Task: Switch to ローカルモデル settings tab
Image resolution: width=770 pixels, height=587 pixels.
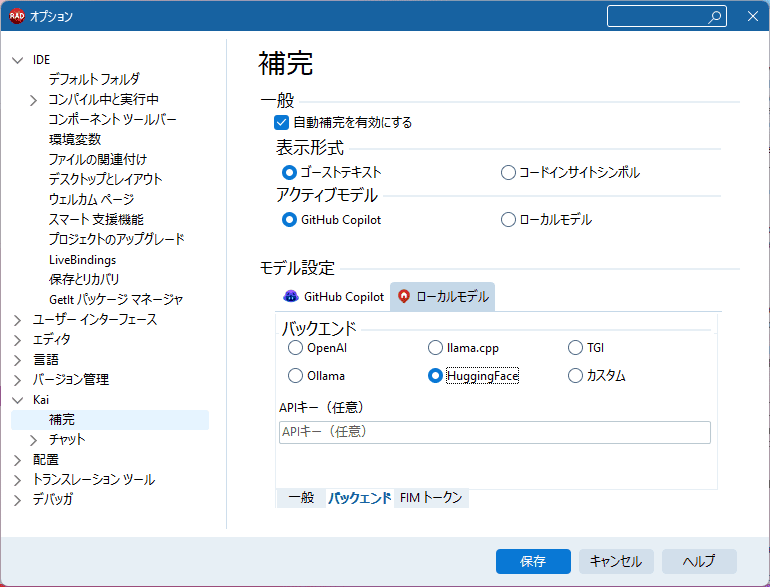Action: 442,297
